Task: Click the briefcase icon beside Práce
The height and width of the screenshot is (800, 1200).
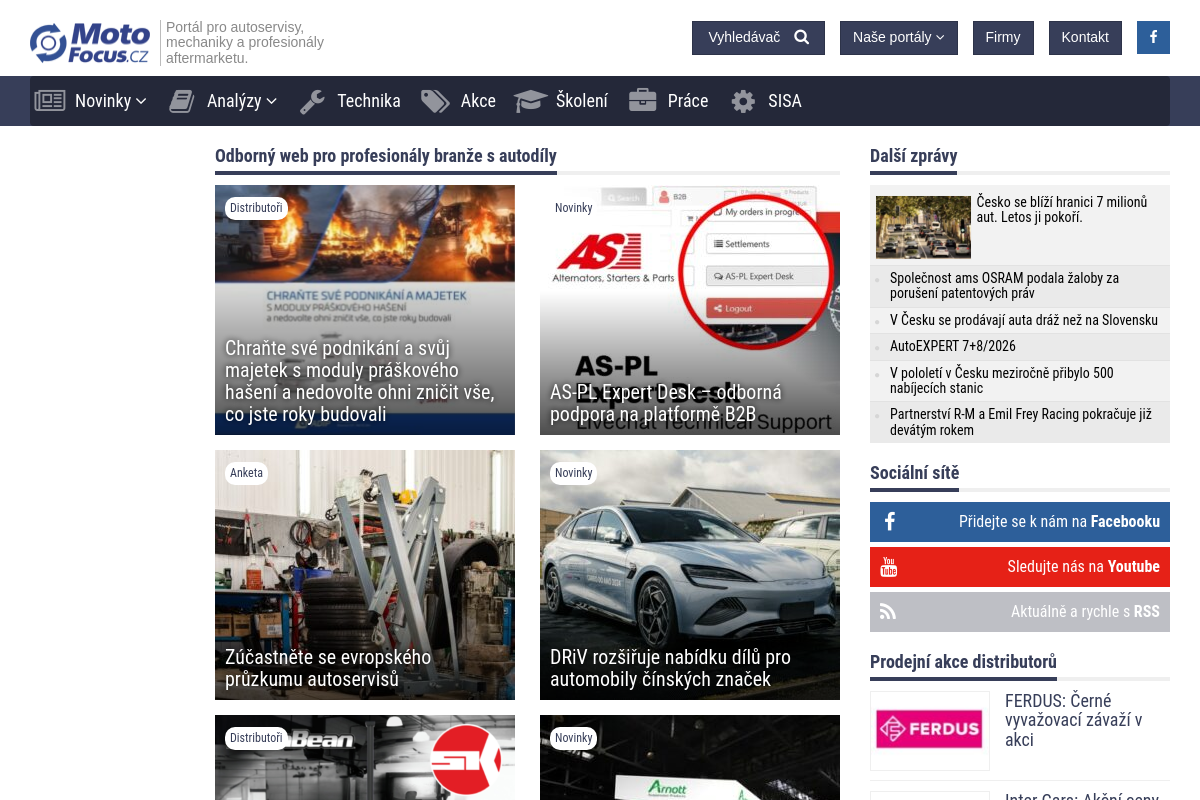Action: [642, 100]
